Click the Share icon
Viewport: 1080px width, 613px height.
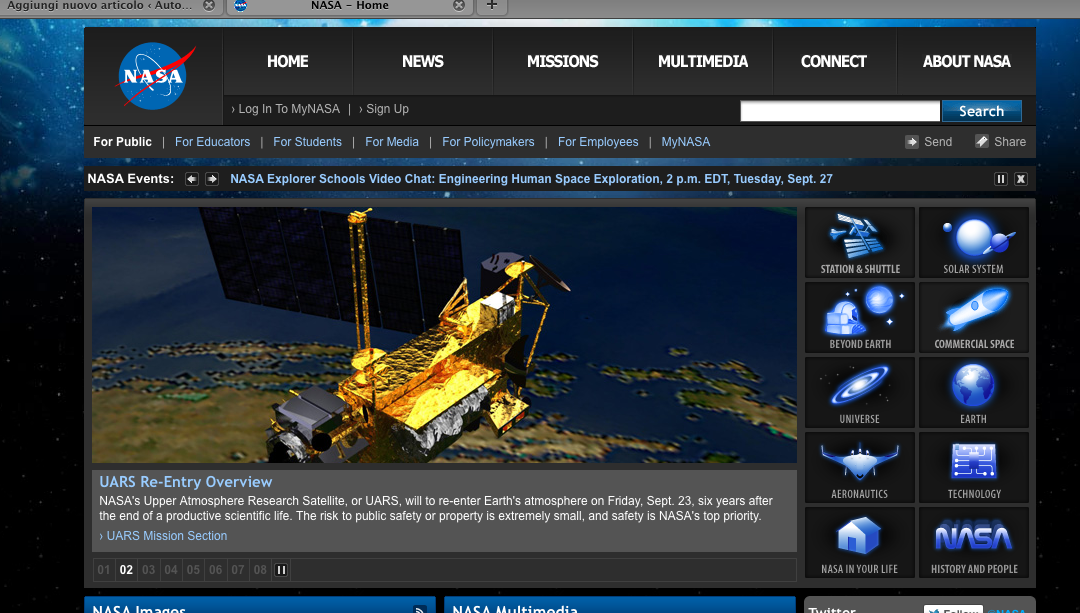pos(982,142)
